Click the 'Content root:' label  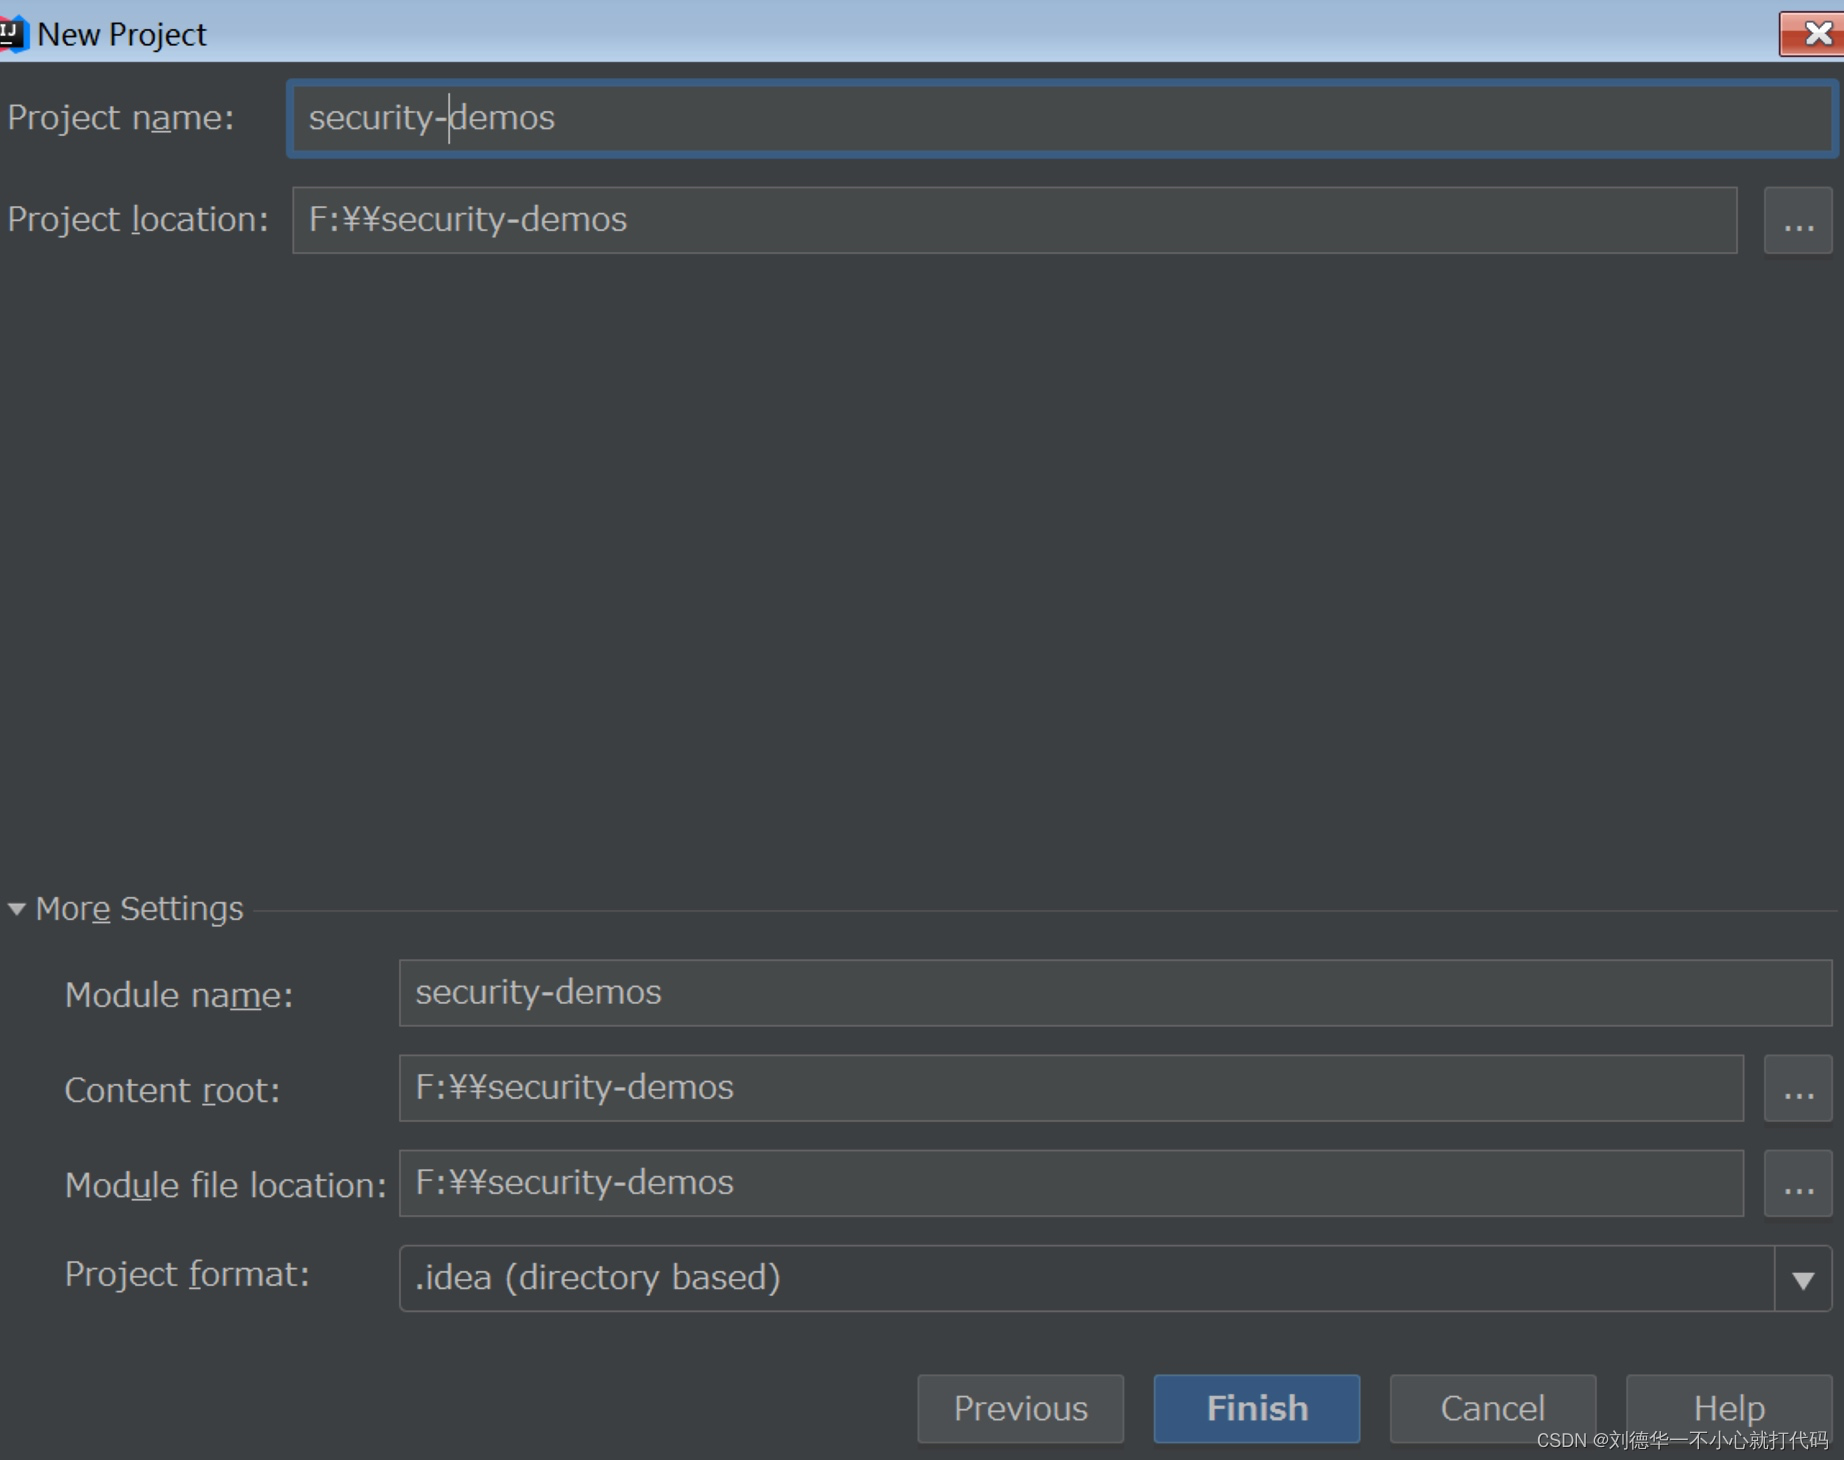(172, 1090)
